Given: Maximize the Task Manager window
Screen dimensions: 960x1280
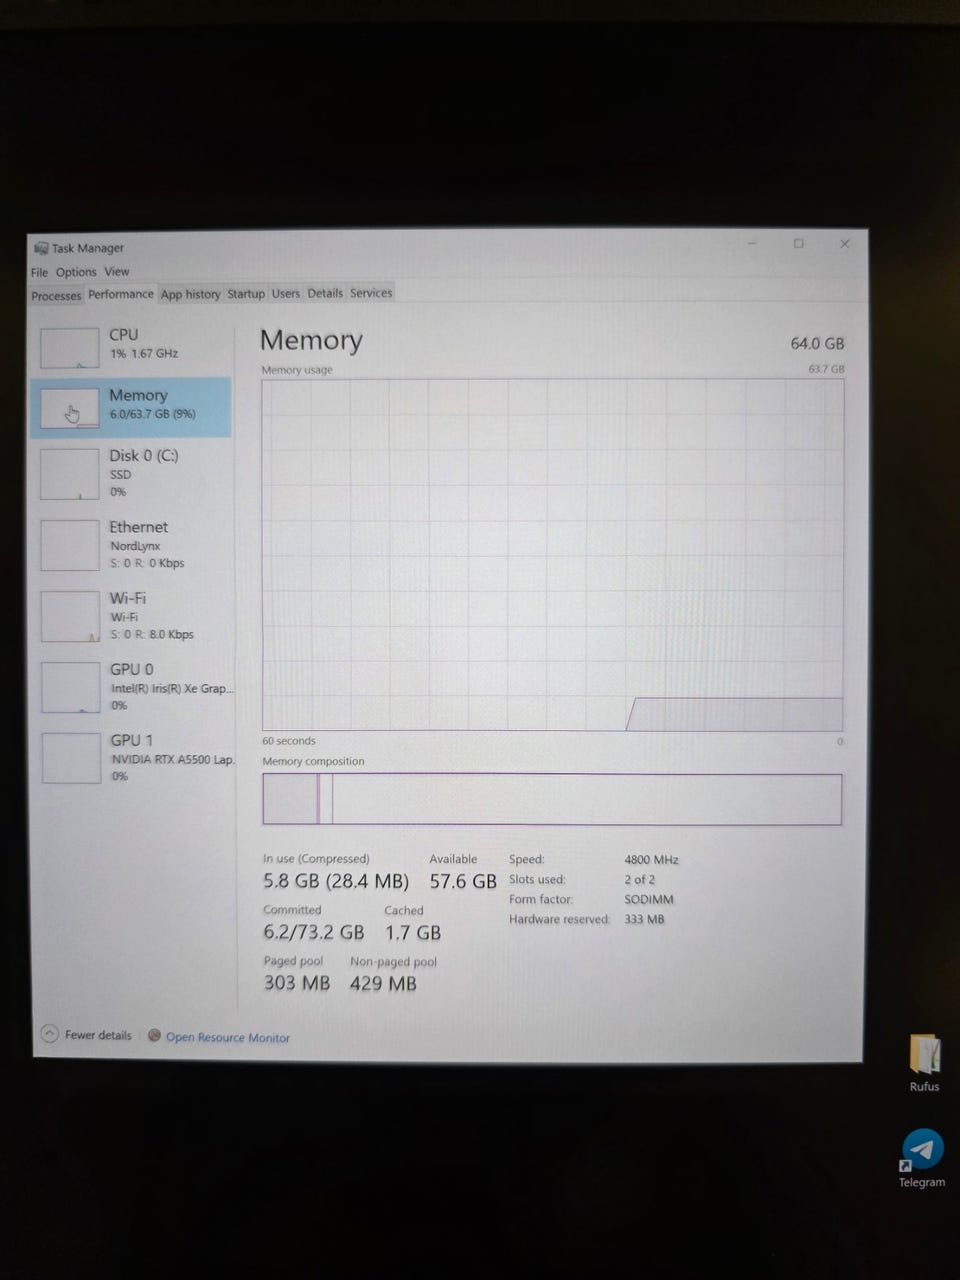Looking at the screenshot, I should pos(799,243).
